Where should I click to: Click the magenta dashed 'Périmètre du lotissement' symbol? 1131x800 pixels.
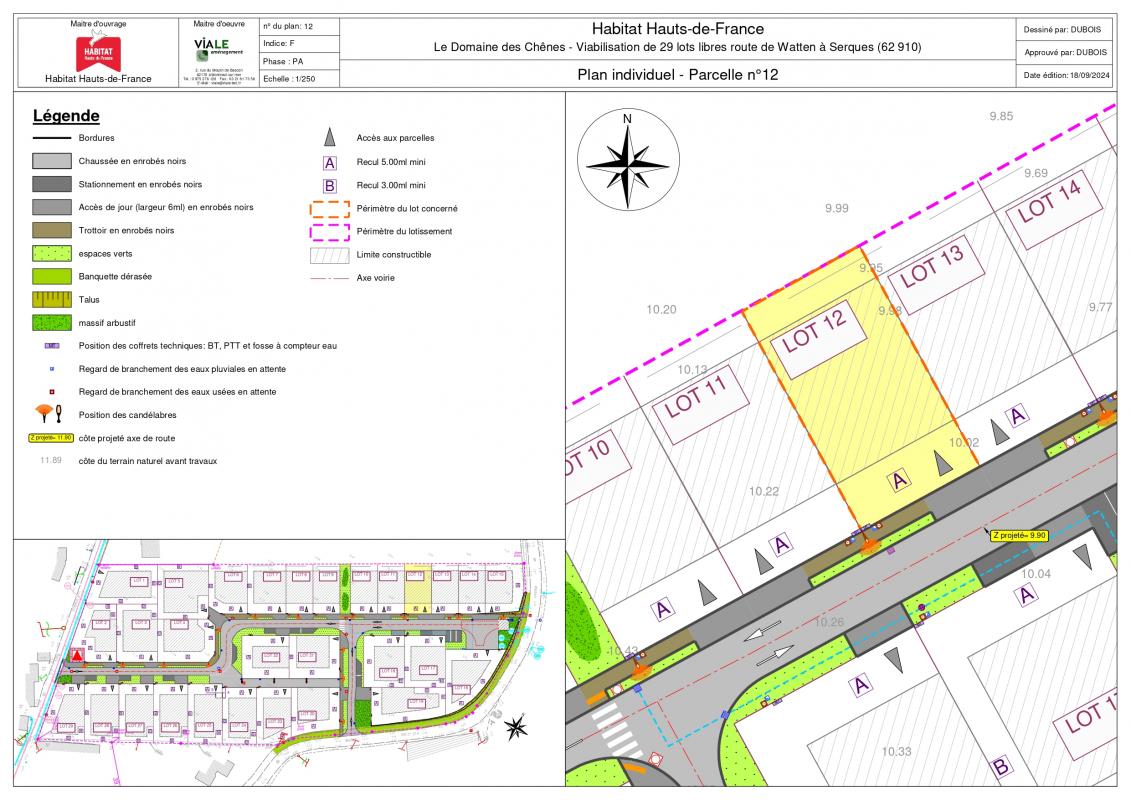(x=329, y=232)
